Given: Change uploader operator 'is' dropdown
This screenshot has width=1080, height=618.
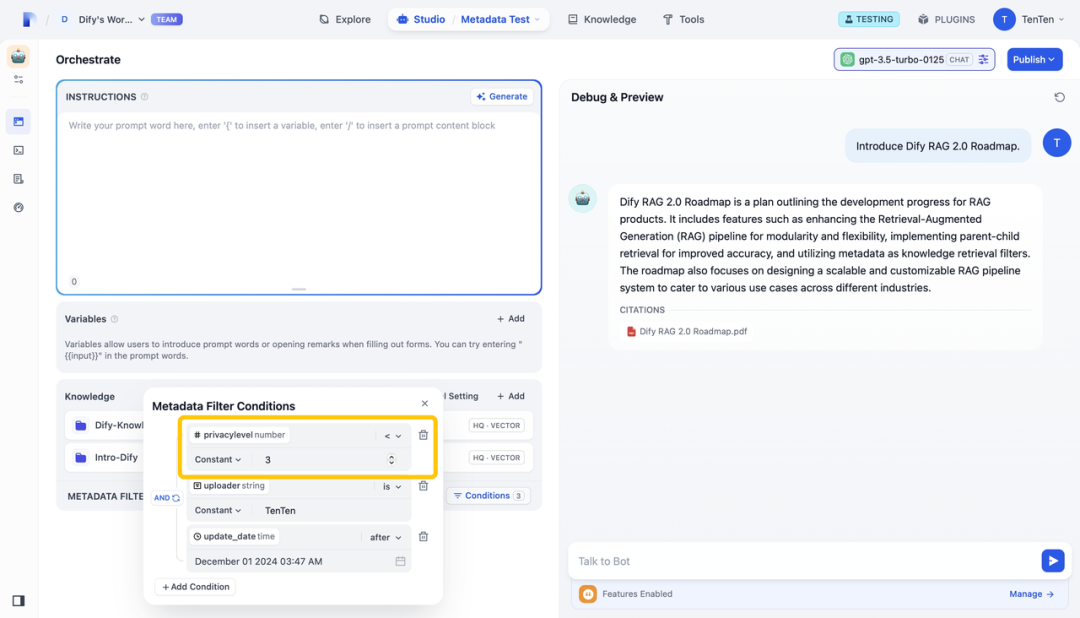Looking at the screenshot, I should (392, 486).
